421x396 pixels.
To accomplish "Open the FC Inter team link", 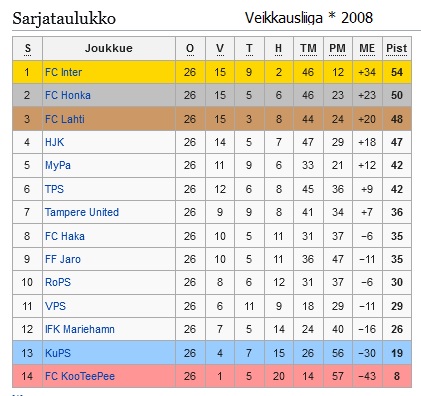I will [63, 72].
